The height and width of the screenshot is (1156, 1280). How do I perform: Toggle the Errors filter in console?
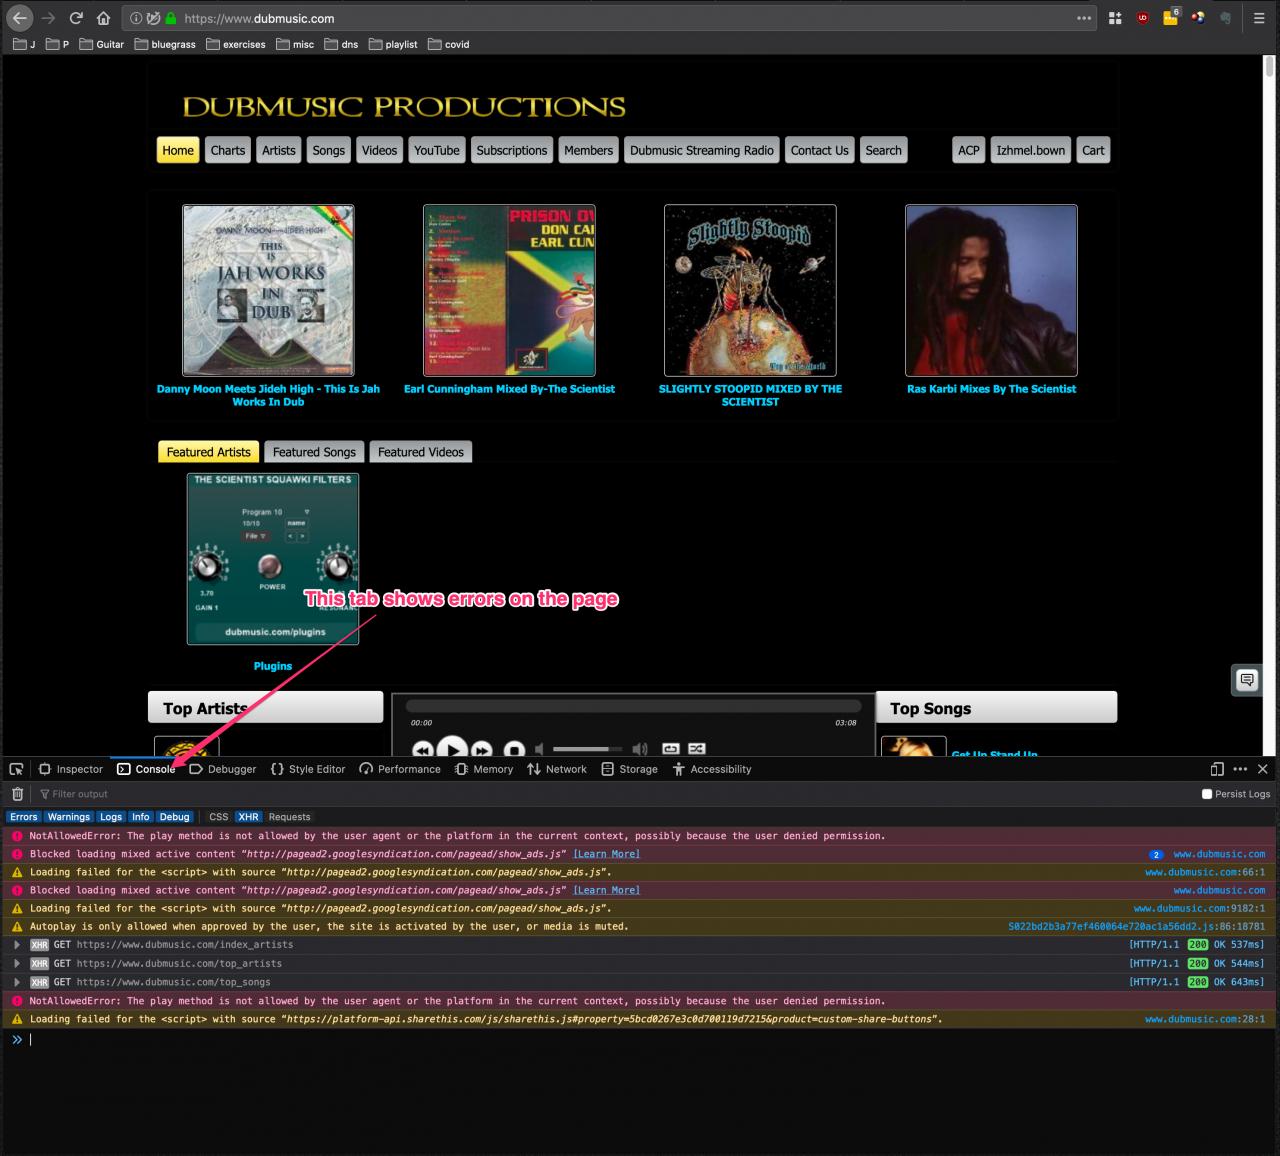pos(24,817)
